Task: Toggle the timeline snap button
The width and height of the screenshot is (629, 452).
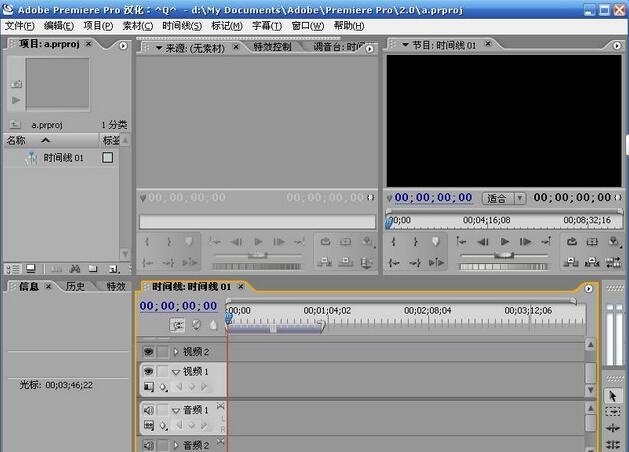Action: click(x=177, y=325)
